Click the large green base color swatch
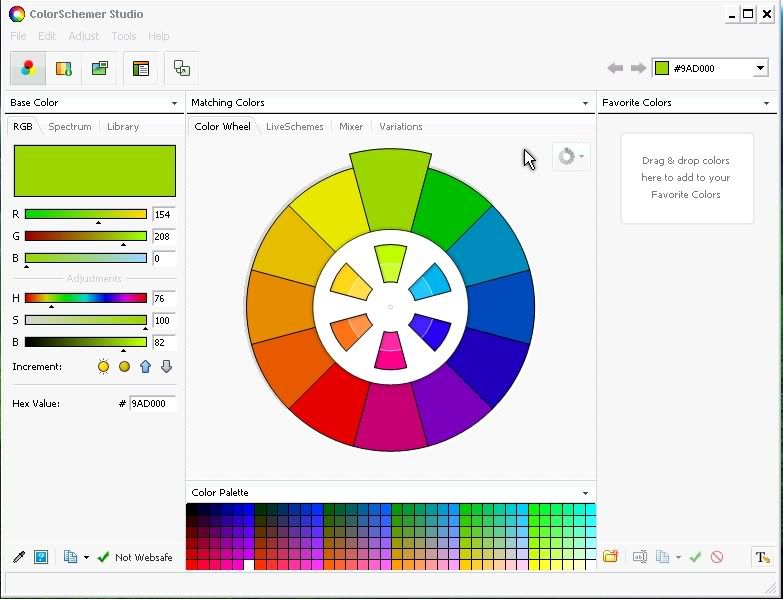Screen dimensions: 783x599 [95, 171]
